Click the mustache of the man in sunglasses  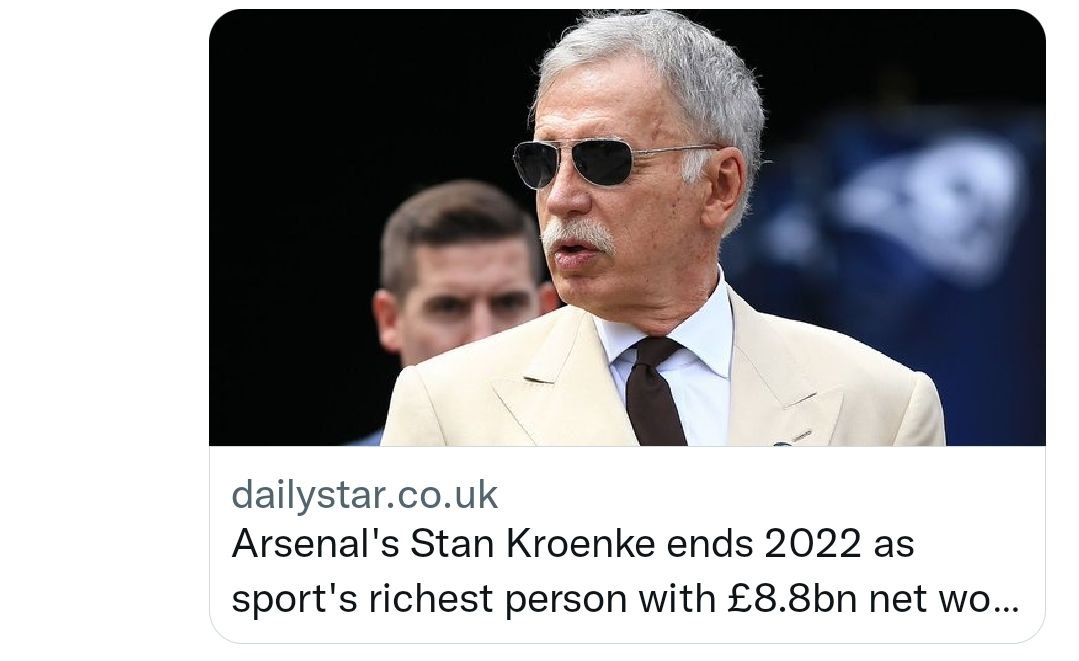(x=578, y=235)
